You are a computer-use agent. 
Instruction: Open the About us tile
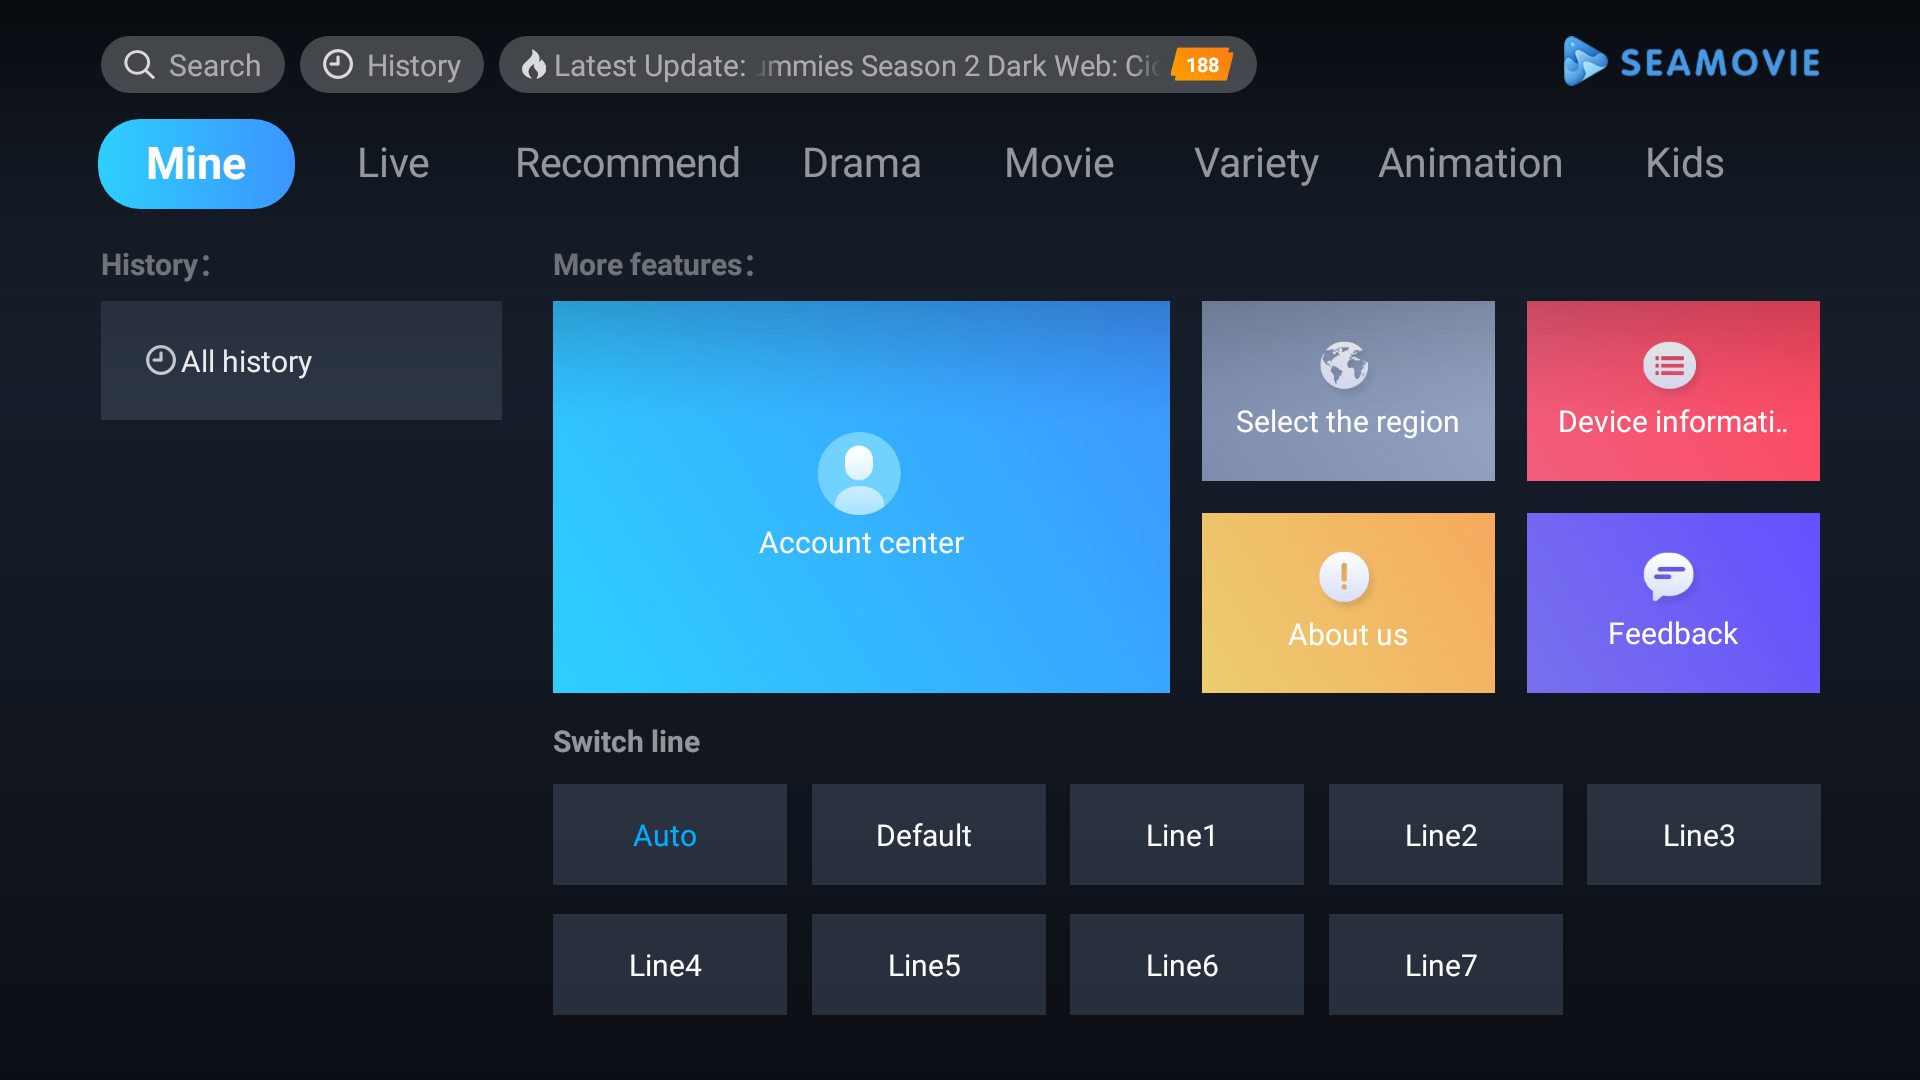1348,603
